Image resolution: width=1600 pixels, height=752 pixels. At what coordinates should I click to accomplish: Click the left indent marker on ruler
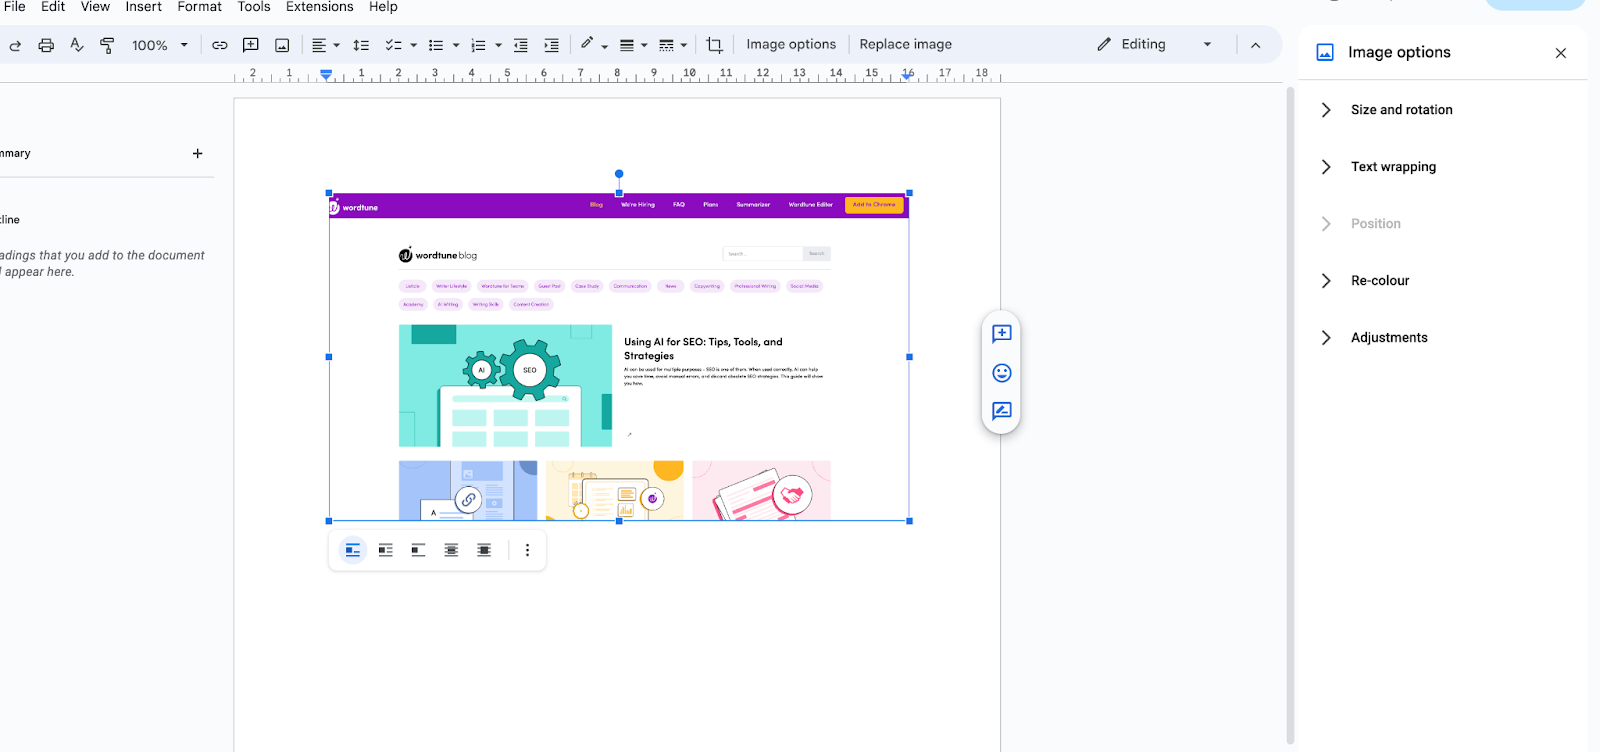[326, 74]
